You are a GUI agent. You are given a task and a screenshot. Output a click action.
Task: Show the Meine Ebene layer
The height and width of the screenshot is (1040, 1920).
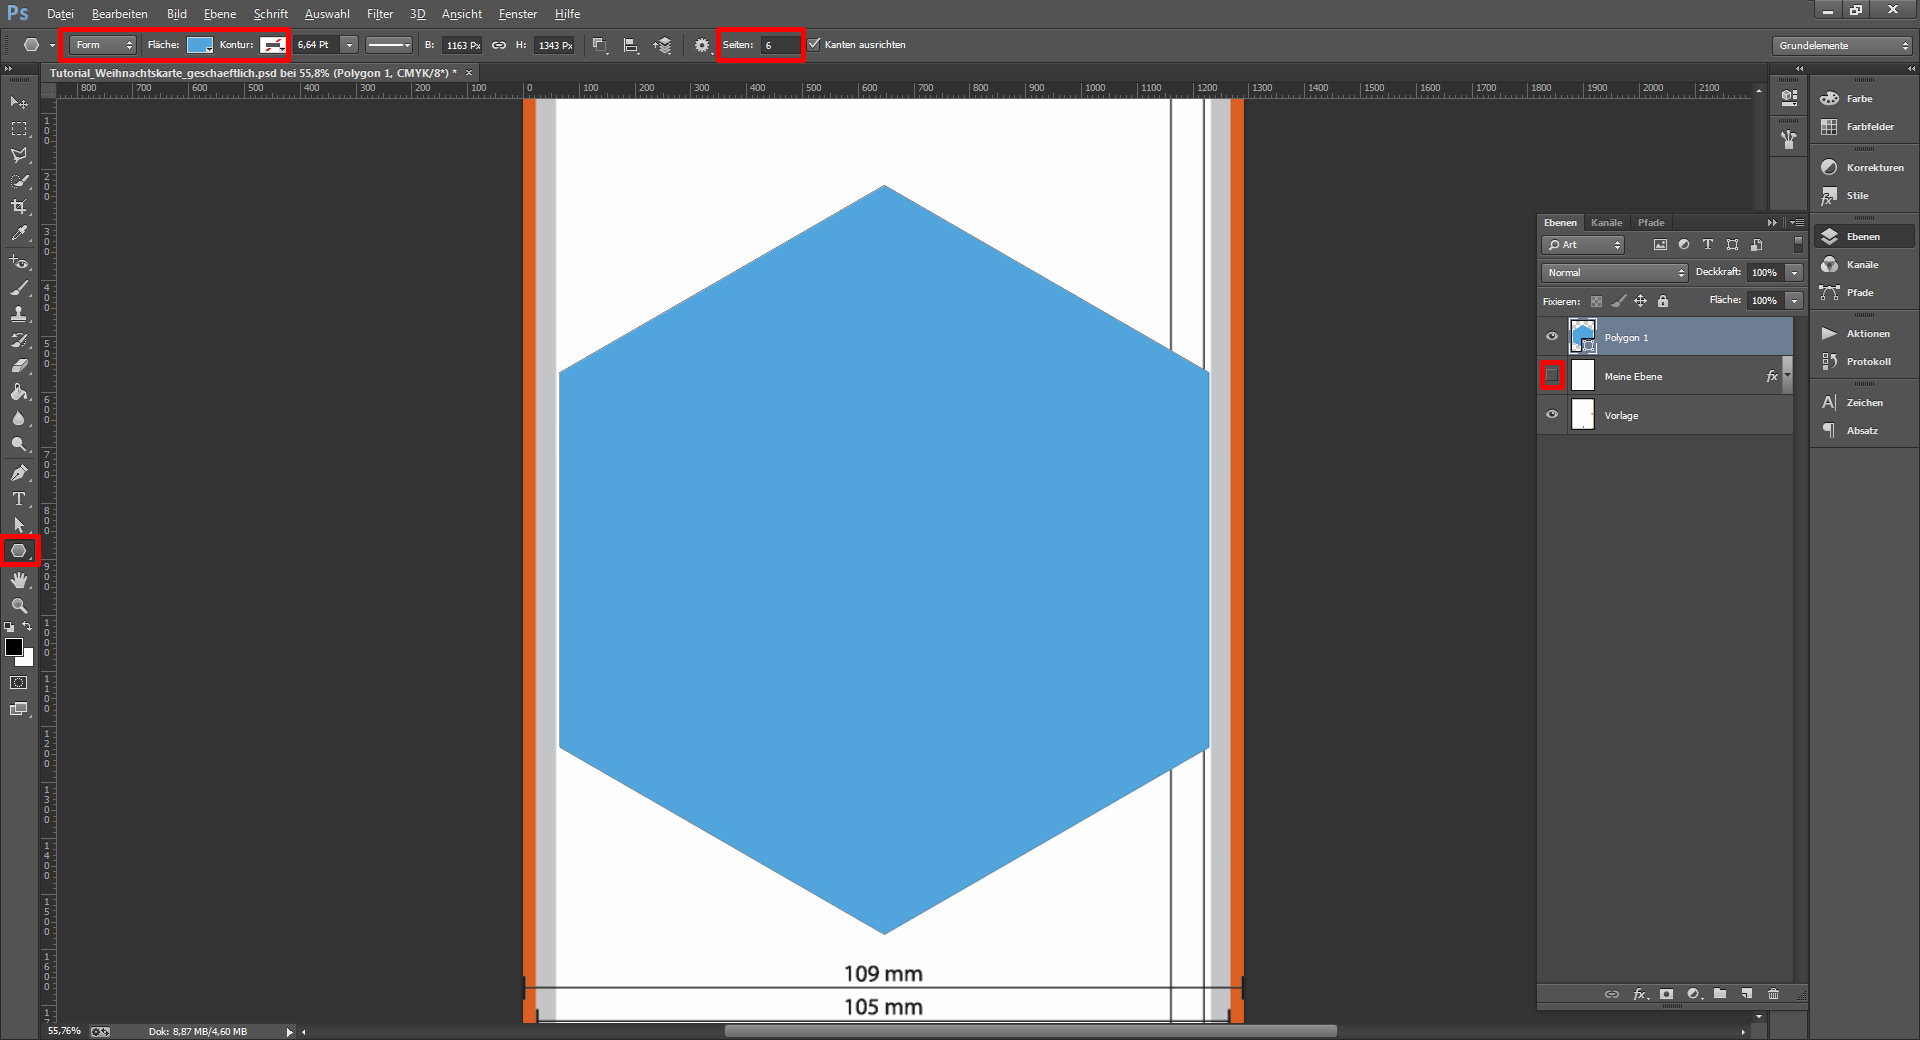click(1552, 376)
